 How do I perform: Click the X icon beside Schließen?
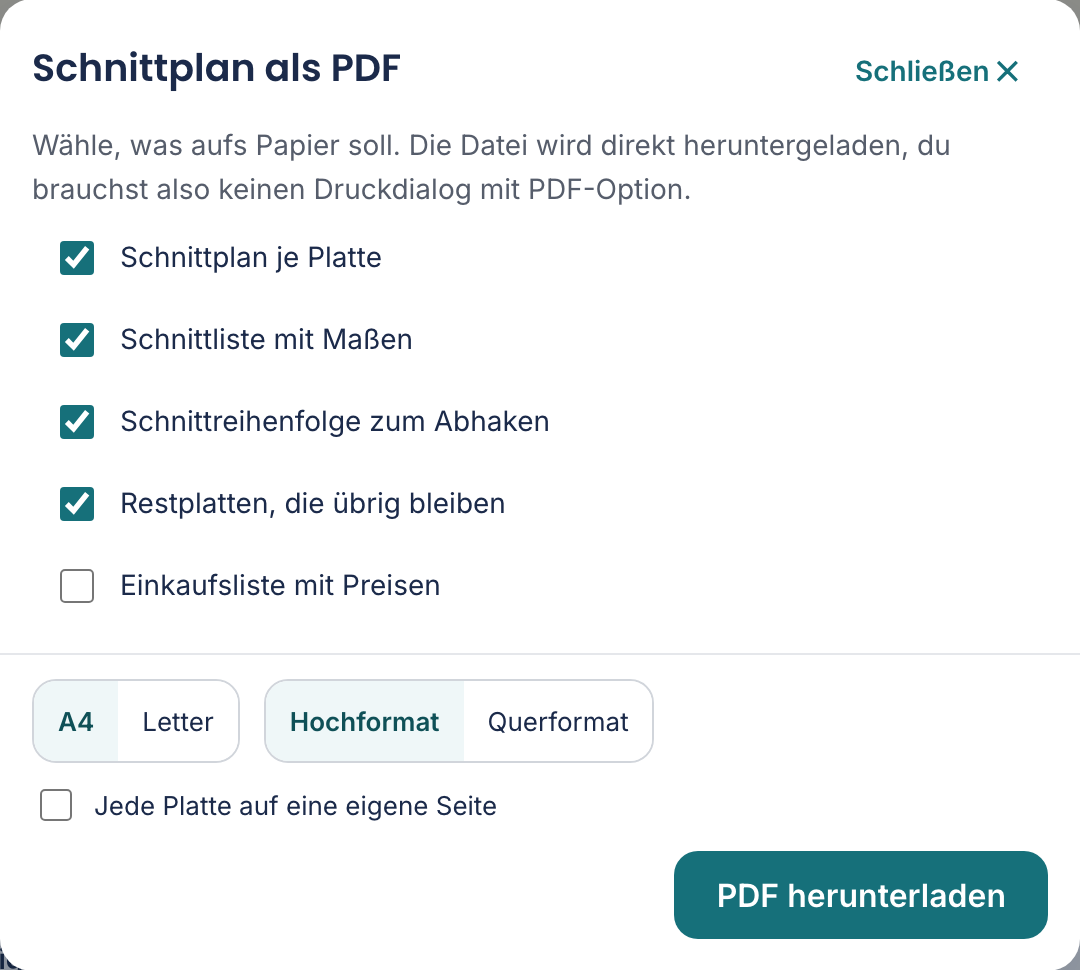point(1007,72)
